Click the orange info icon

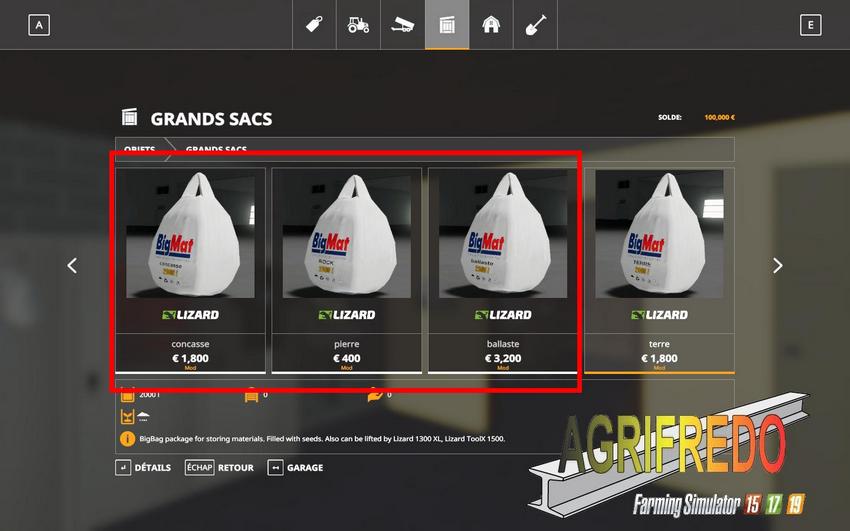coord(127,439)
